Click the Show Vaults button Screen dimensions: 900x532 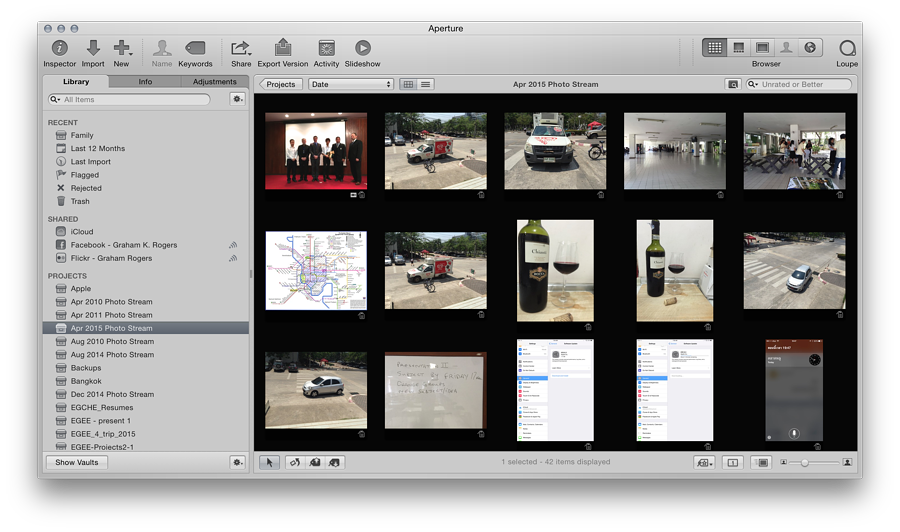coord(76,462)
